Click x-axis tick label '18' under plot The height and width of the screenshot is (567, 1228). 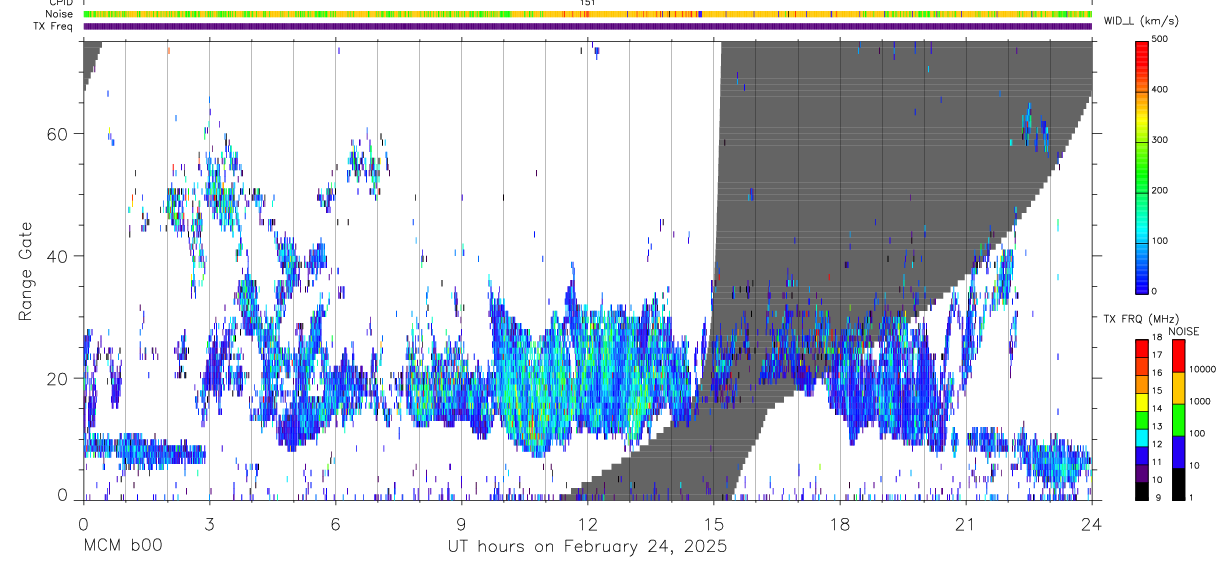tap(839, 524)
